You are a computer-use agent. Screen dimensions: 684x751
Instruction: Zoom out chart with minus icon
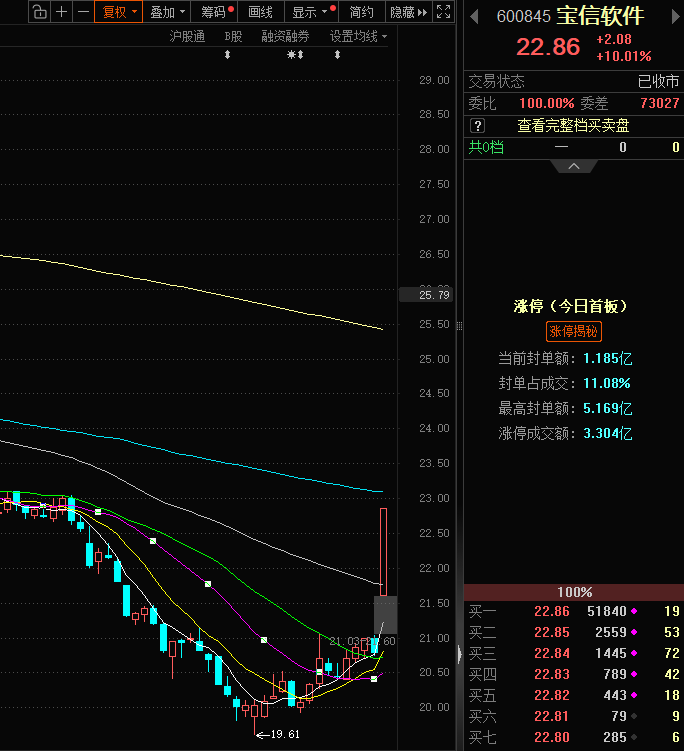coord(84,12)
